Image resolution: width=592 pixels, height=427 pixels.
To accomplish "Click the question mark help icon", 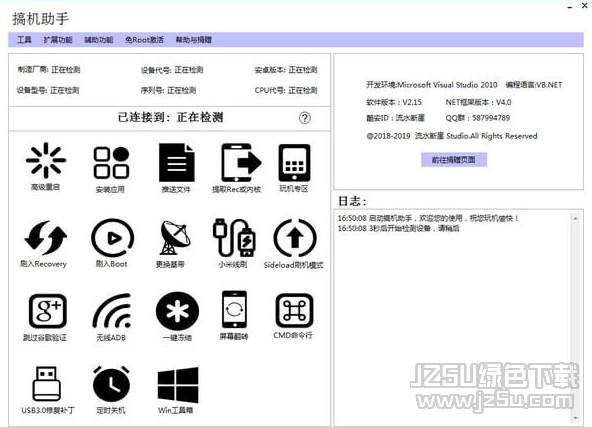I will tap(305, 118).
